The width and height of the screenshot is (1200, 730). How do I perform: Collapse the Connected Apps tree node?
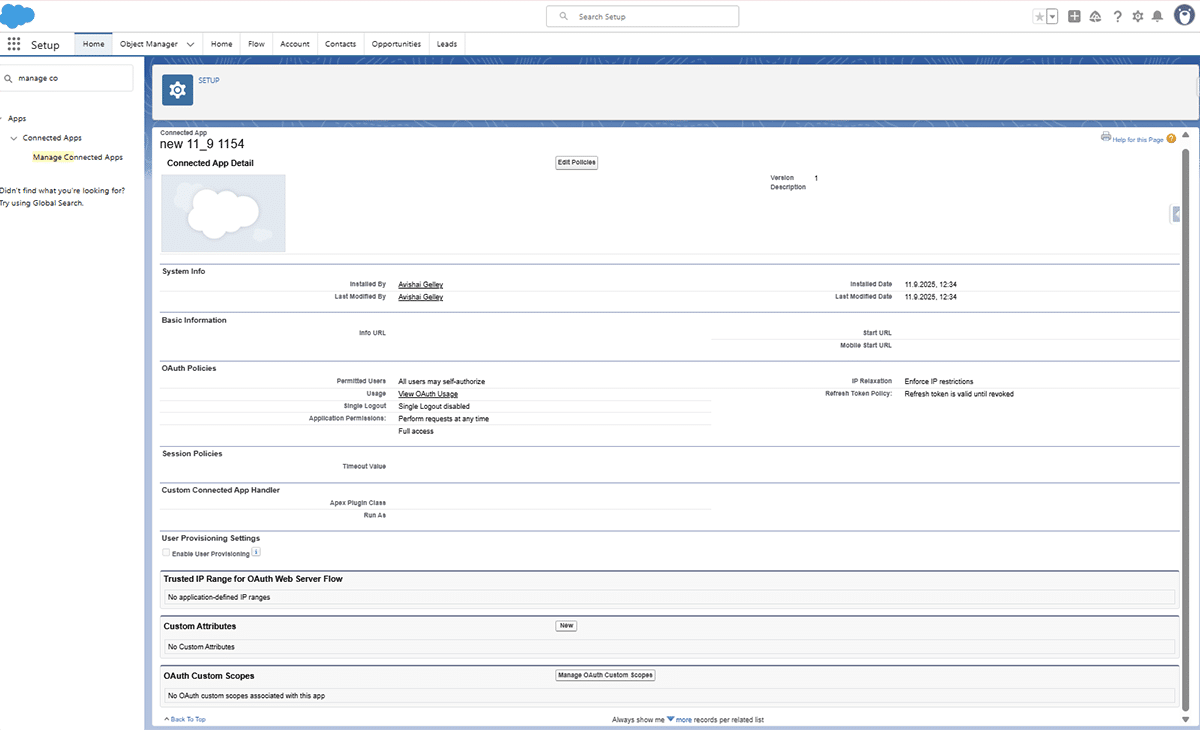click(x=14, y=138)
